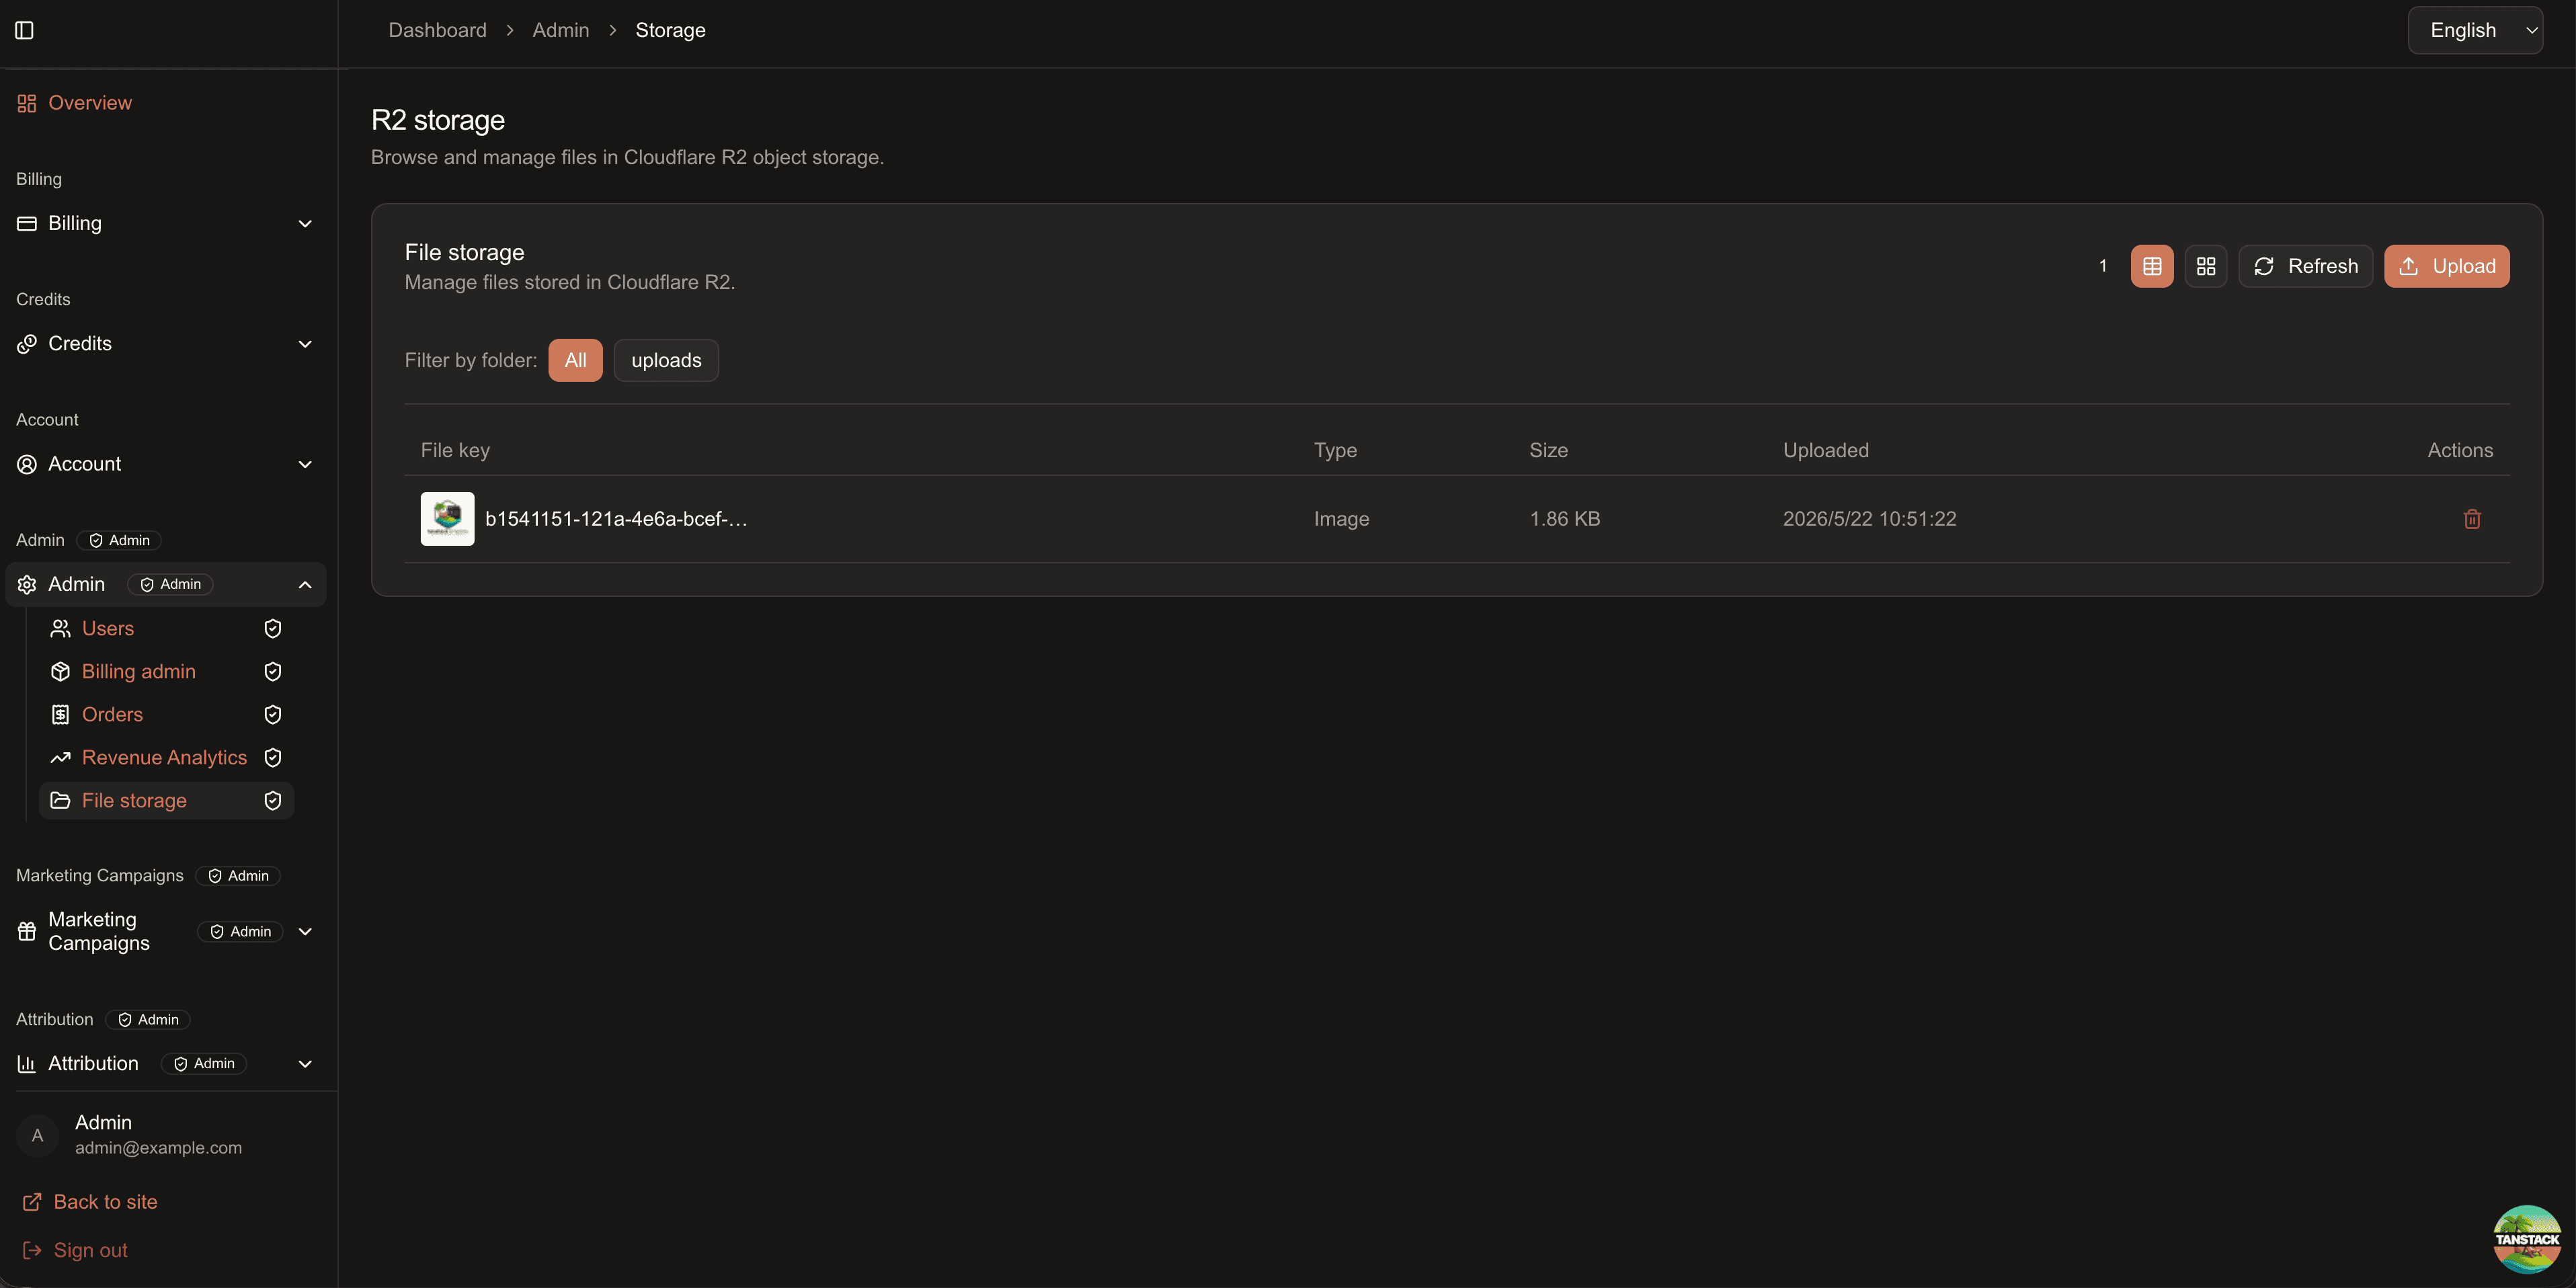2576x1288 pixels.
Task: Click the Billing credit card icon
Action: (x=27, y=223)
